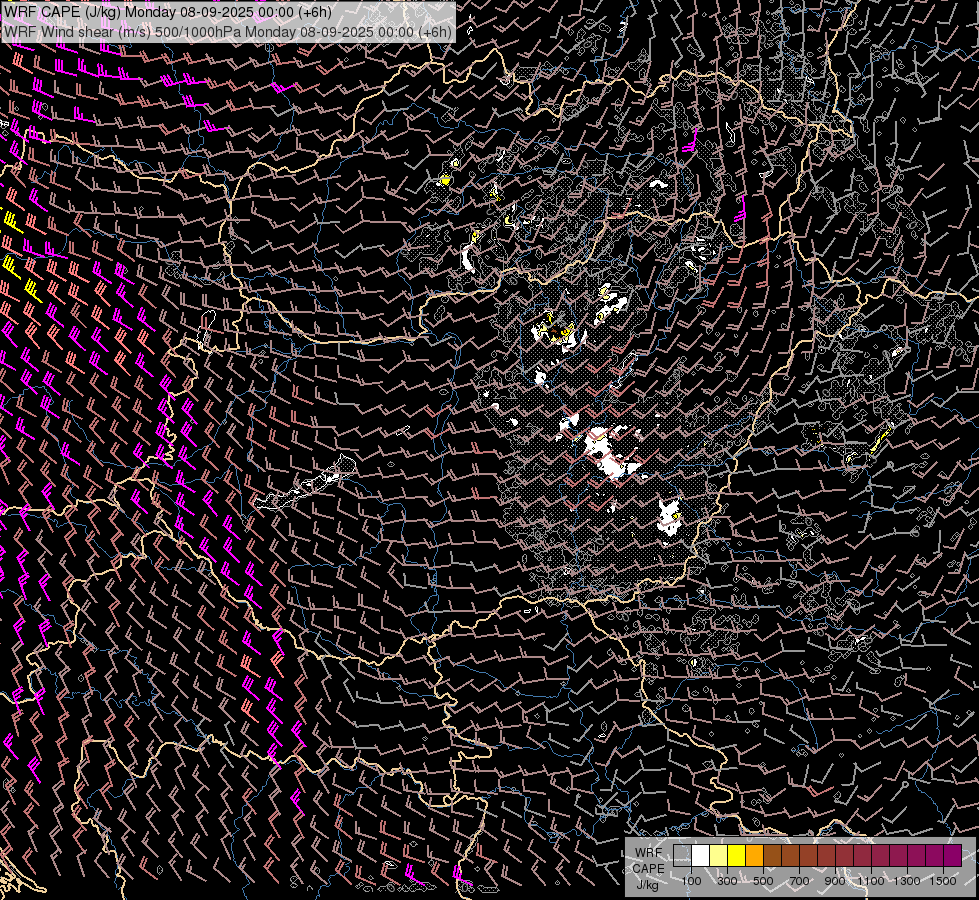Choose the bright yellow swatch starting at 300
Screen dimensions: 979x900
737,856
